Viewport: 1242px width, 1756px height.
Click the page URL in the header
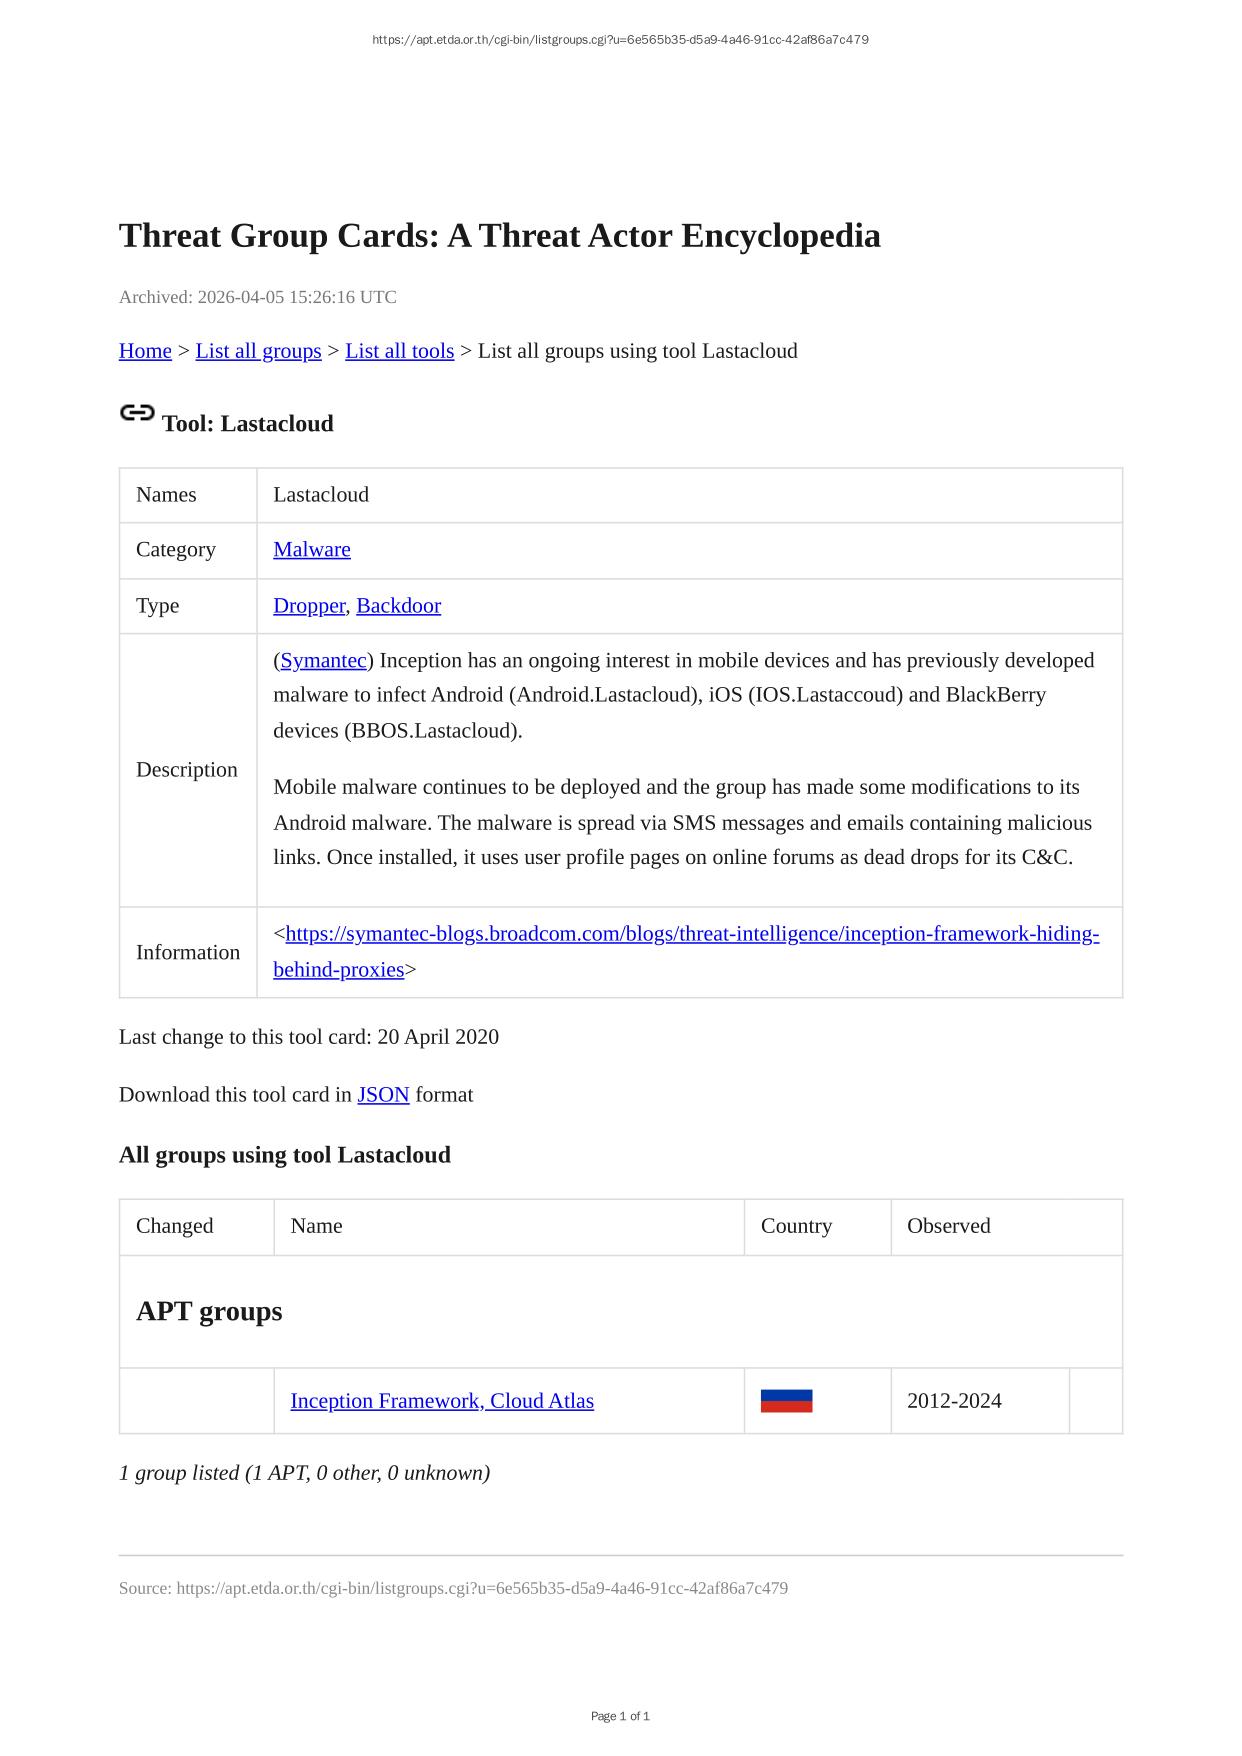pyautogui.click(x=620, y=40)
